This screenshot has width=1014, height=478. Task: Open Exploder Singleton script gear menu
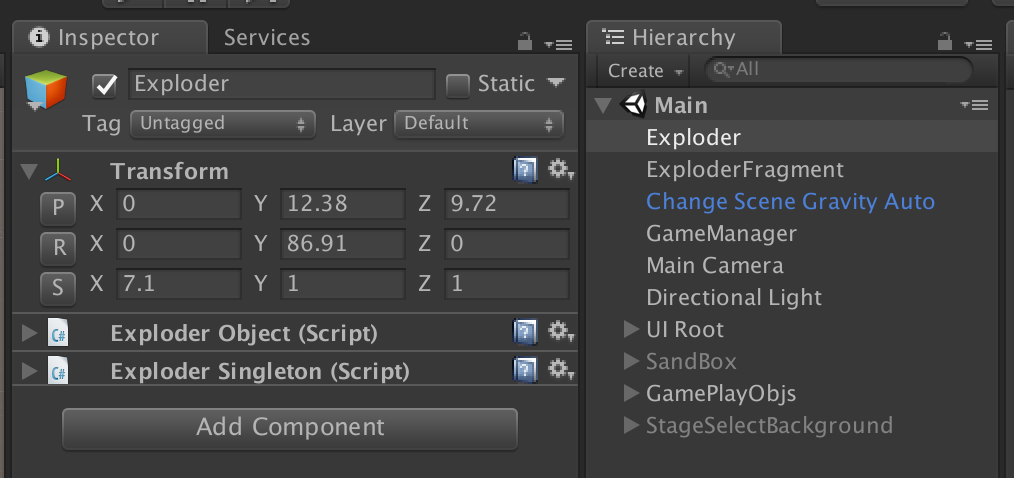pos(560,371)
